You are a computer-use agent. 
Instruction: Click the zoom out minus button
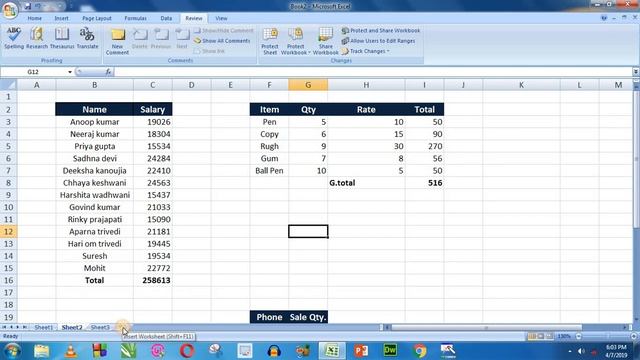coord(579,336)
